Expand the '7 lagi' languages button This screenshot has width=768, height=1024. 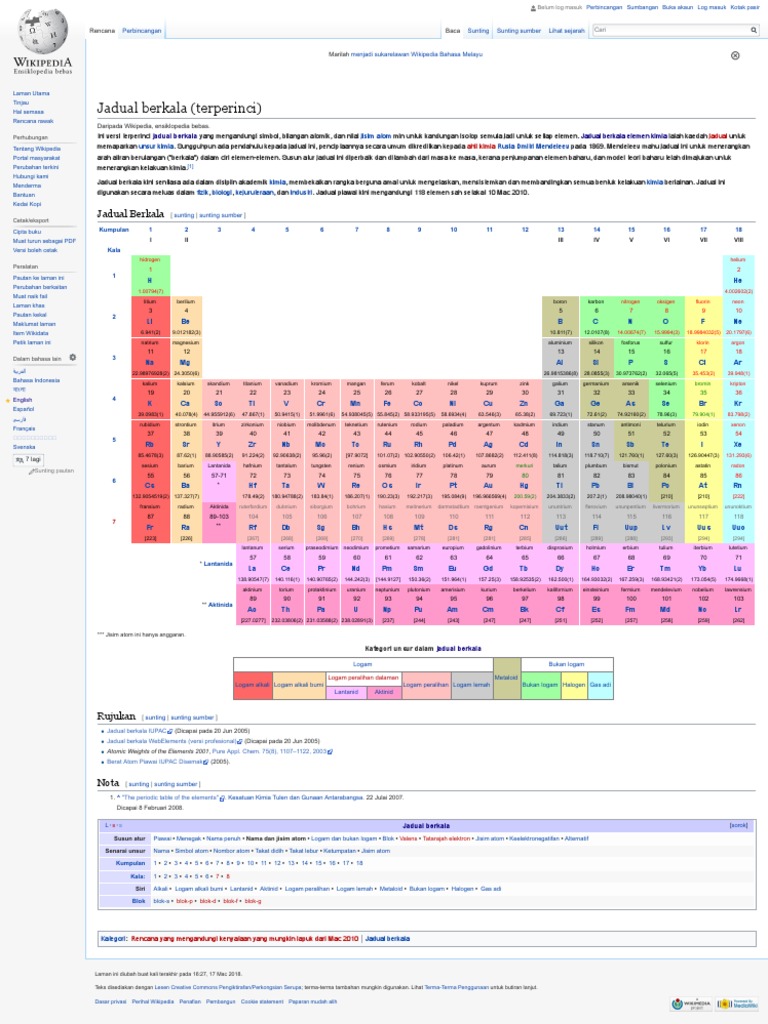(x=28, y=460)
